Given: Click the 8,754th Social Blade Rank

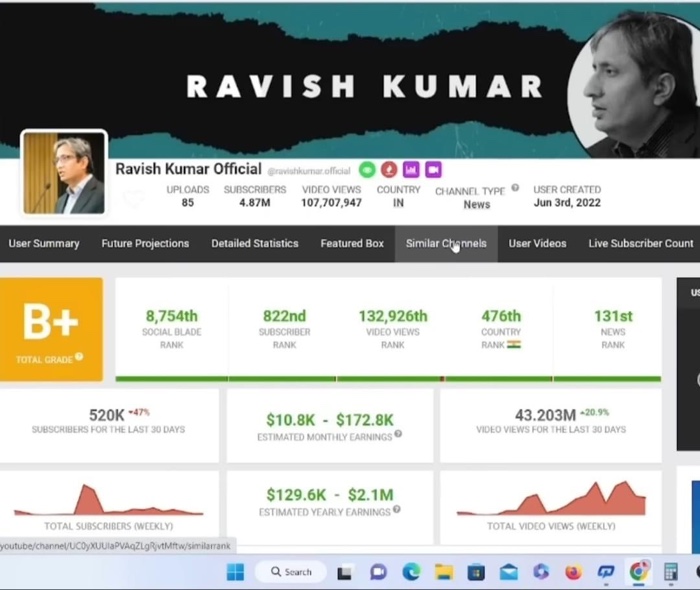Looking at the screenshot, I should [x=171, y=316].
